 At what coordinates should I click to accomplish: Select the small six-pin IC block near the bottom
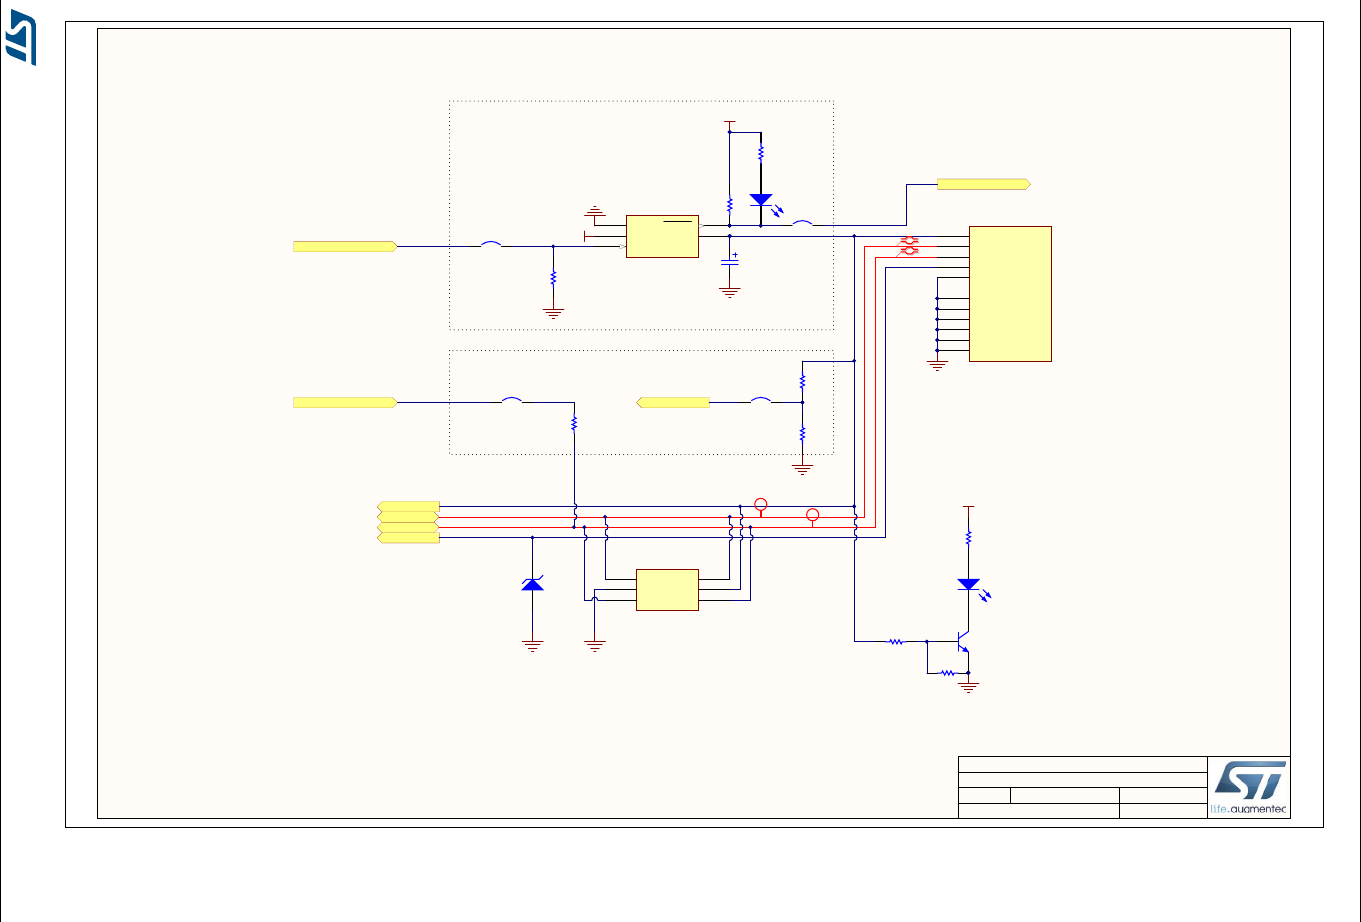click(x=667, y=589)
